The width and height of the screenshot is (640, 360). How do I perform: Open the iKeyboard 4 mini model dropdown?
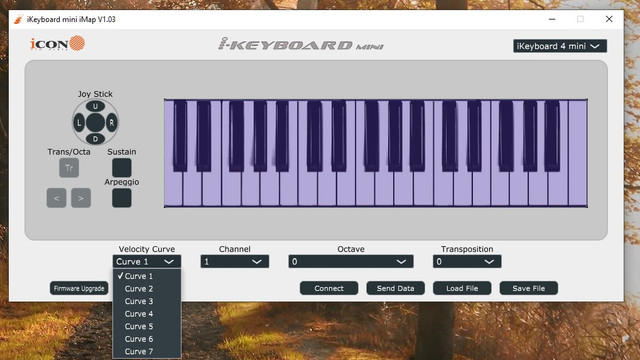click(560, 46)
